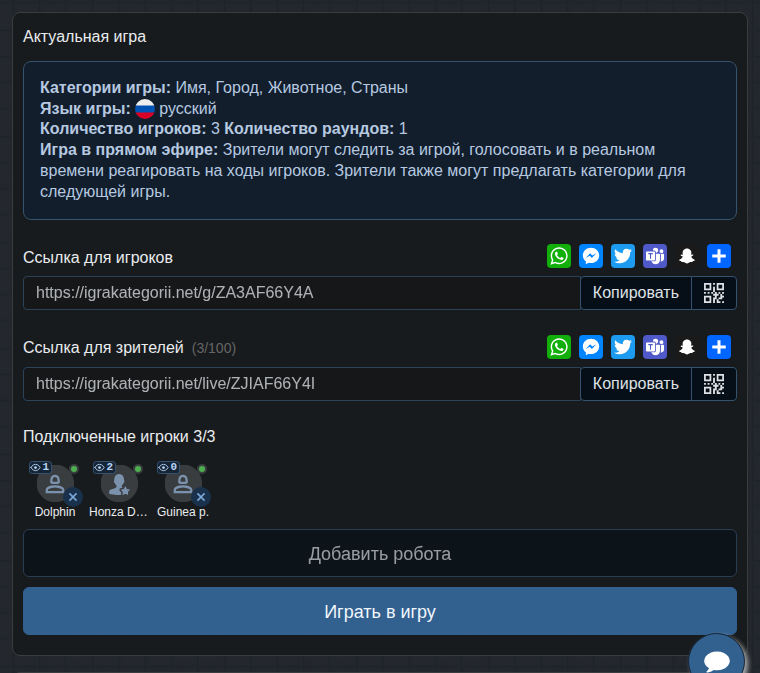
Task: Click Guinea p.'s viewer count eye badge
Action: pos(168,467)
